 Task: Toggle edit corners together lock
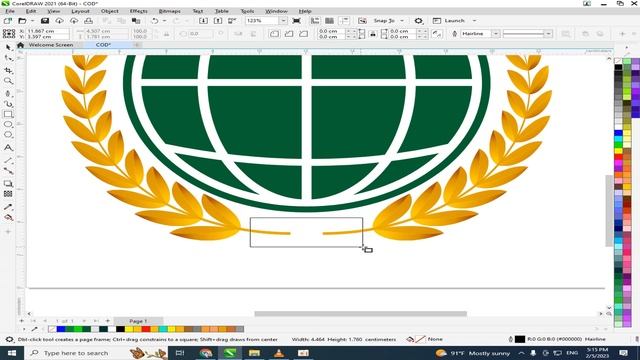[x=373, y=34]
